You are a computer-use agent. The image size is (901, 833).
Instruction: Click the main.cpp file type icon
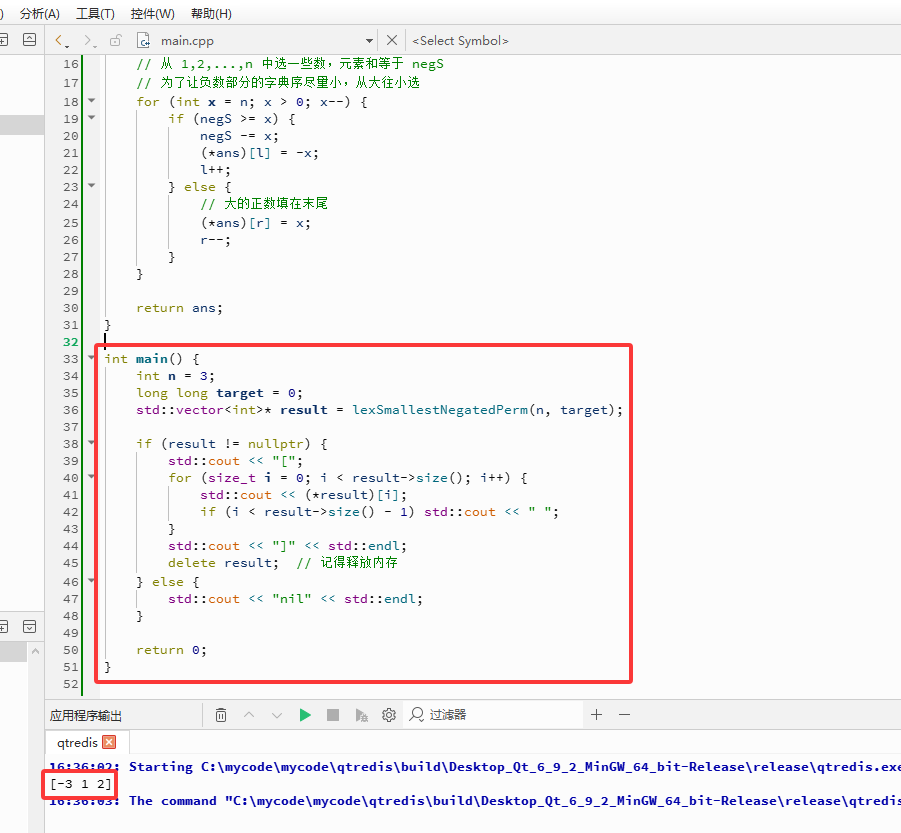coord(143,40)
